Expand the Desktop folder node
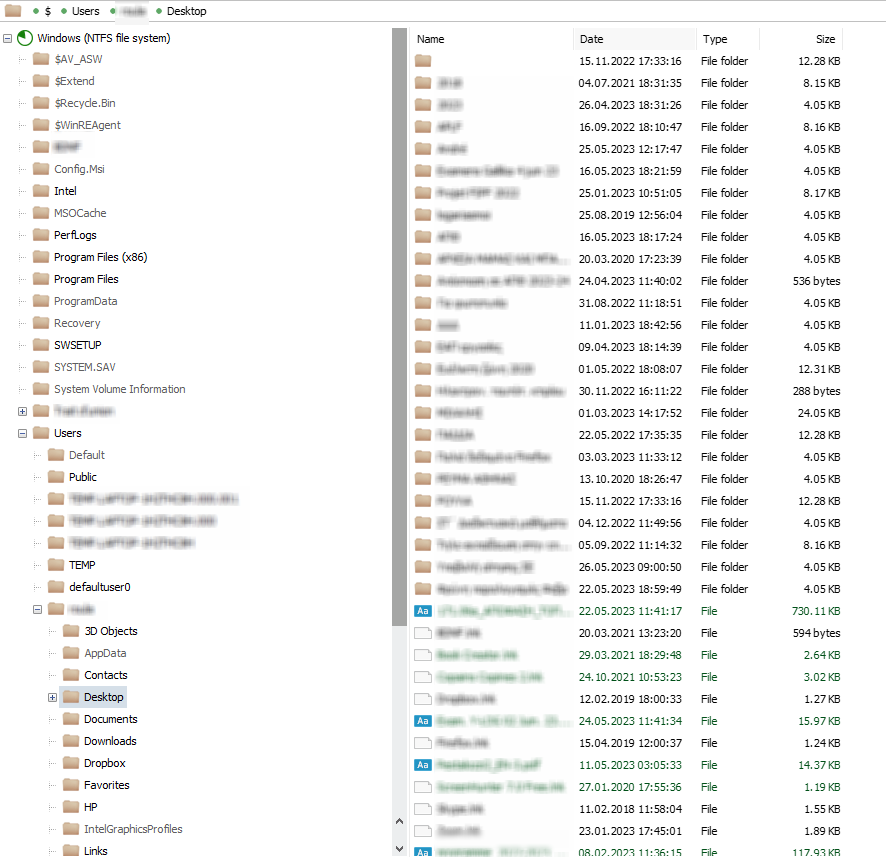Image resolution: width=886 pixels, height=857 pixels. point(53,697)
